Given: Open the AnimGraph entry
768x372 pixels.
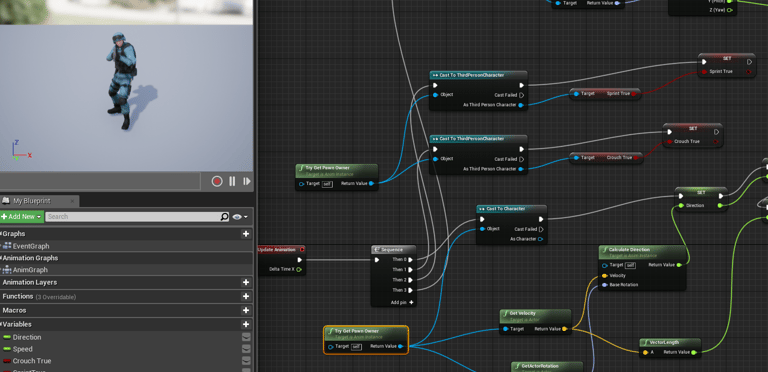Looking at the screenshot, I should click(x=30, y=270).
